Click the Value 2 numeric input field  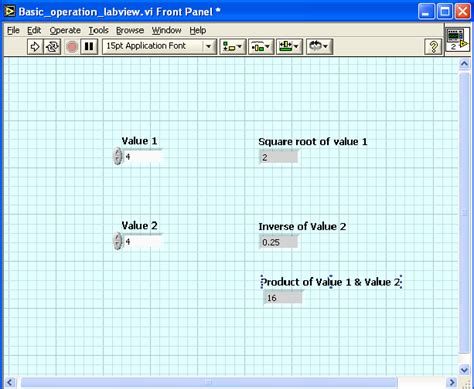143,241
